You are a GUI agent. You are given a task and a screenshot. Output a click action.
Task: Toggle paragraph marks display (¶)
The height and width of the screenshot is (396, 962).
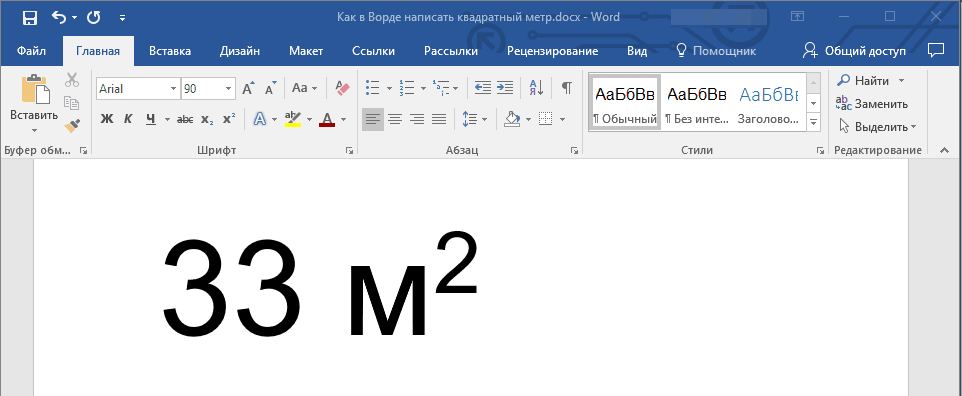(567, 88)
